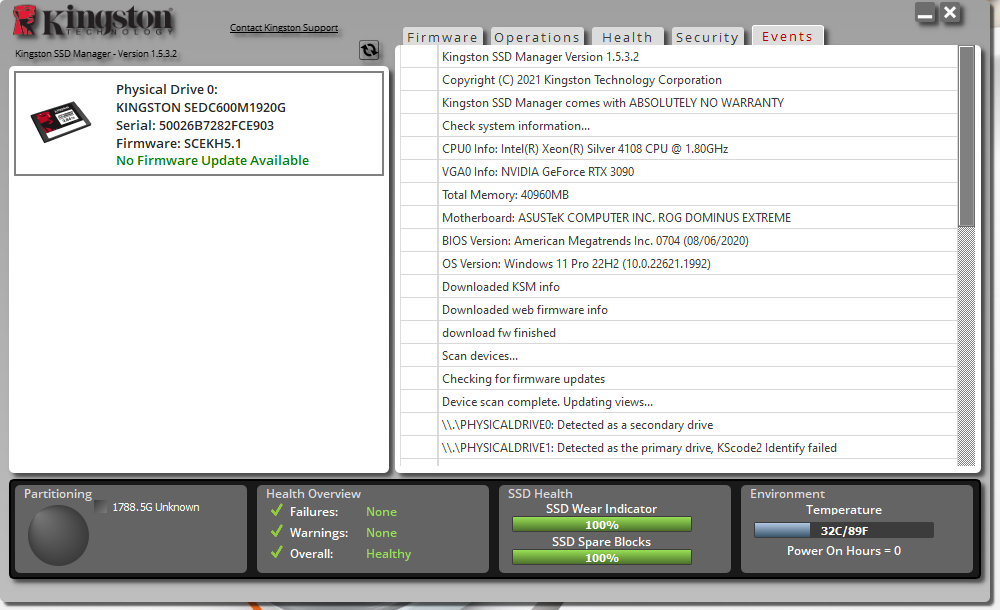Click "1788.5G Unknown" partition label

pyautogui.click(x=156, y=507)
